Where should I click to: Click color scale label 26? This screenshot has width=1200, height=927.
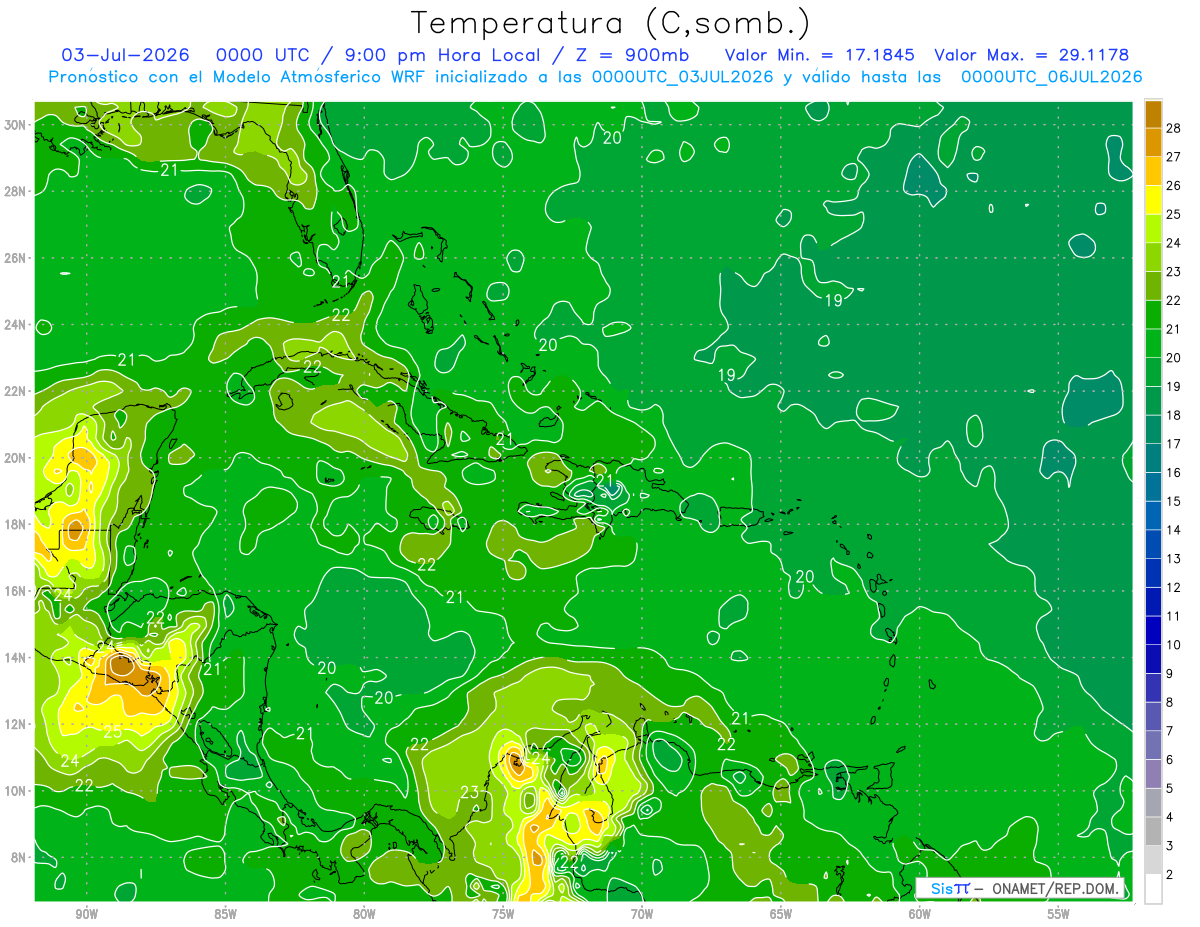tap(1174, 185)
